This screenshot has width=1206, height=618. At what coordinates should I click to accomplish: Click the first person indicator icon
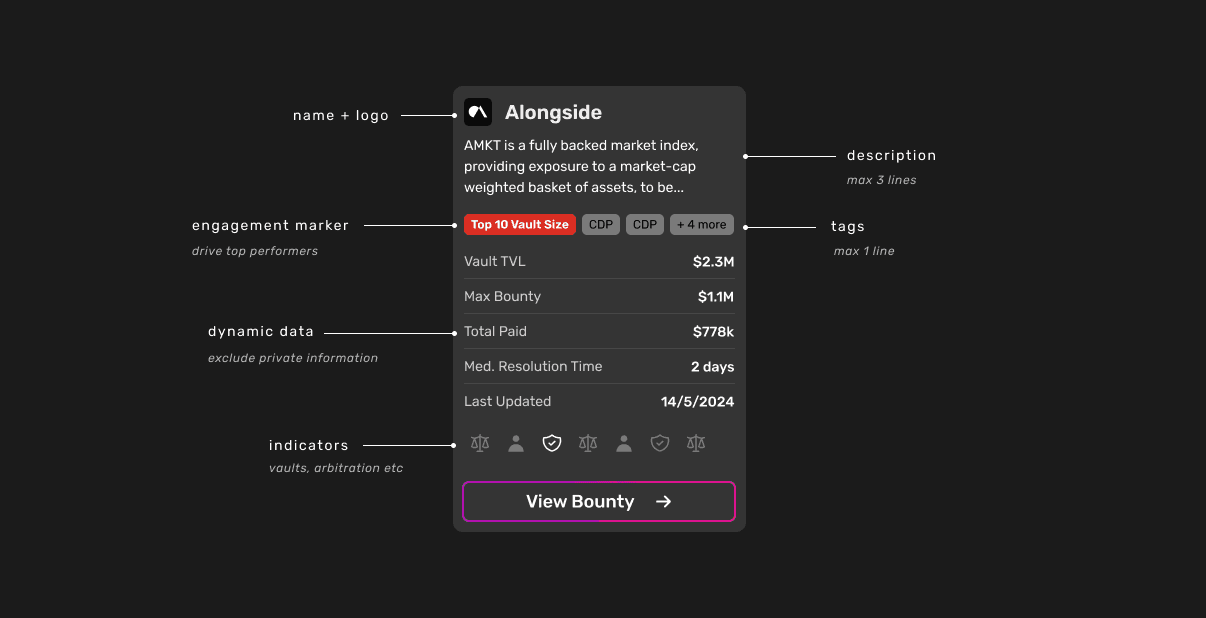[516, 443]
